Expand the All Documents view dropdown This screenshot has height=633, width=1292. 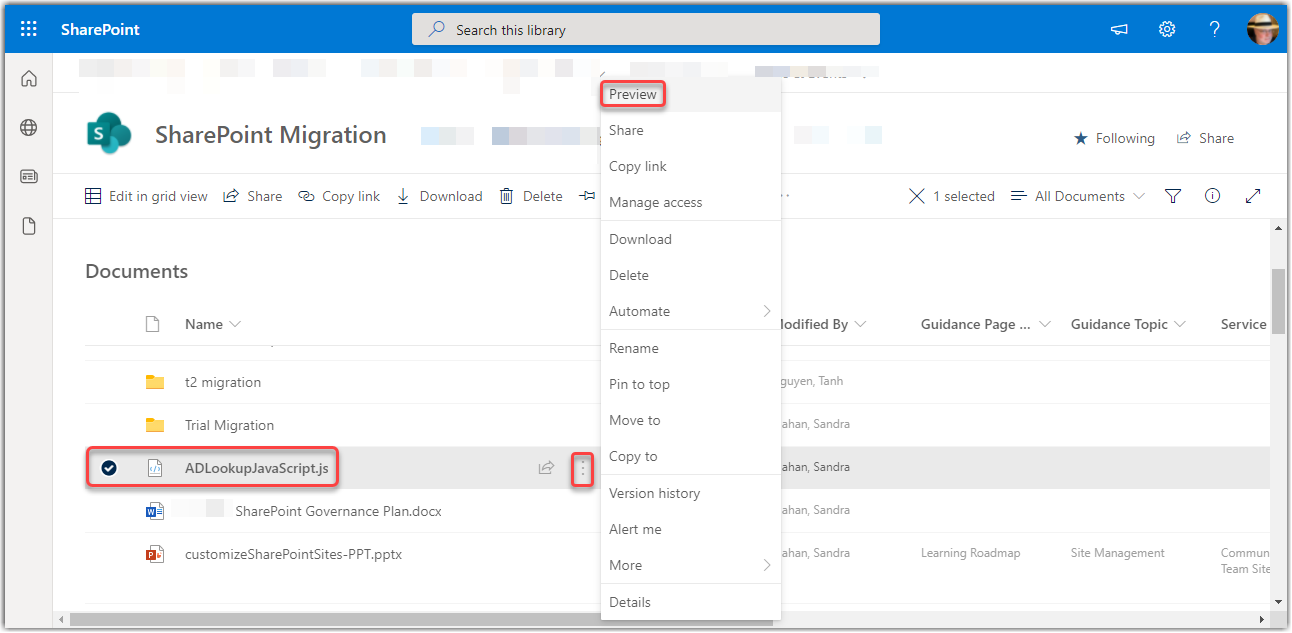[x=1078, y=196]
